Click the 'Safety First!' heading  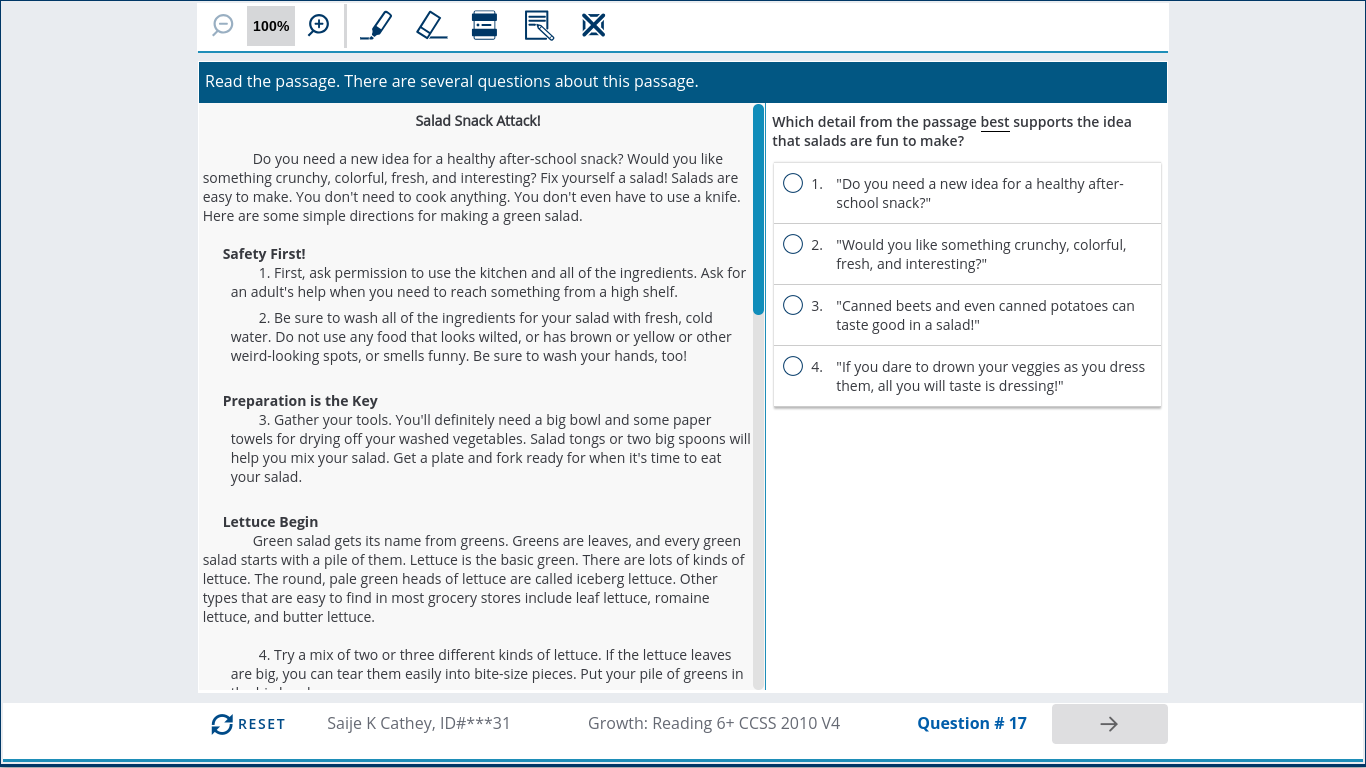tap(264, 254)
